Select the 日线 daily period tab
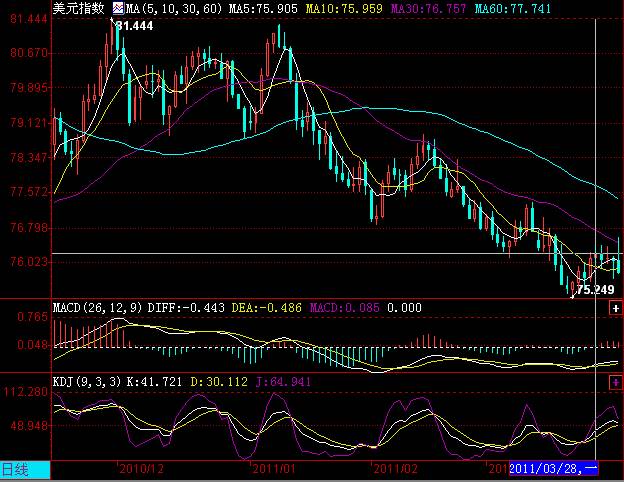Image resolution: width=624 pixels, height=482 pixels. click(x=25, y=470)
